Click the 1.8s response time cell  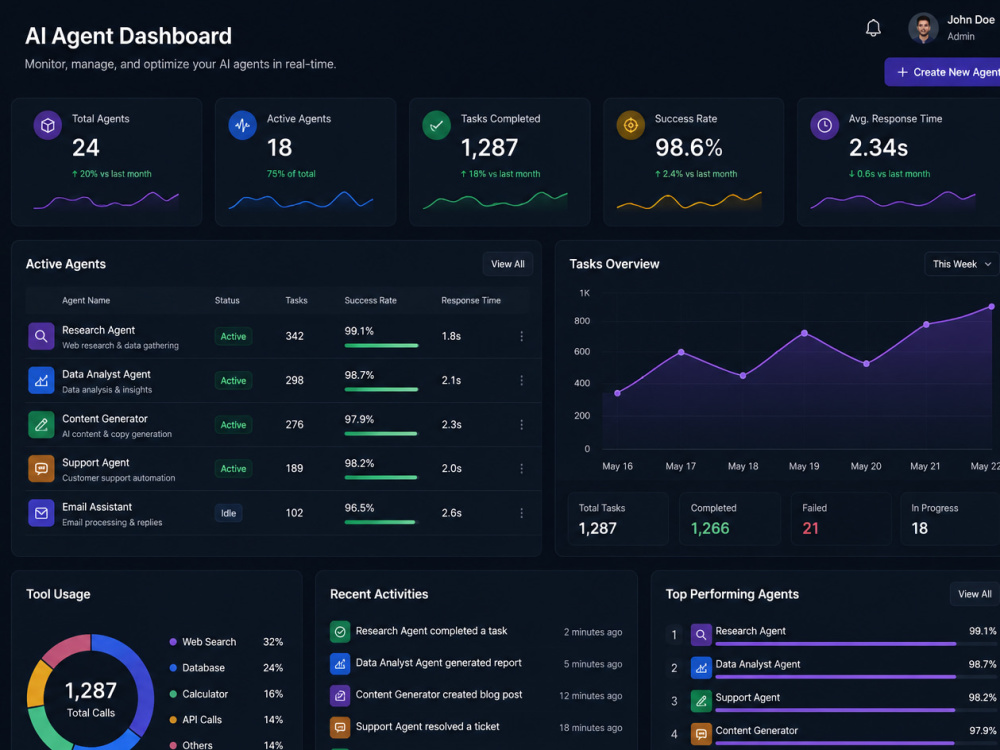point(451,336)
